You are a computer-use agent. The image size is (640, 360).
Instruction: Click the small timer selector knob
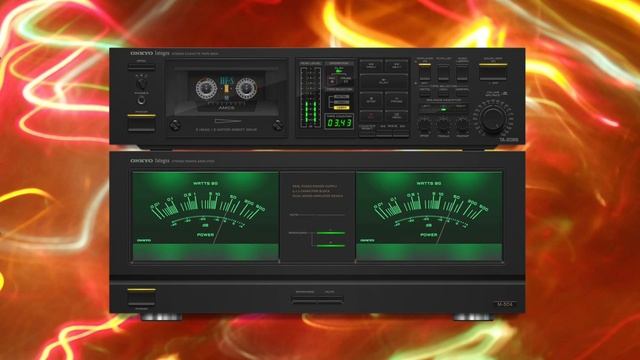click(141, 84)
